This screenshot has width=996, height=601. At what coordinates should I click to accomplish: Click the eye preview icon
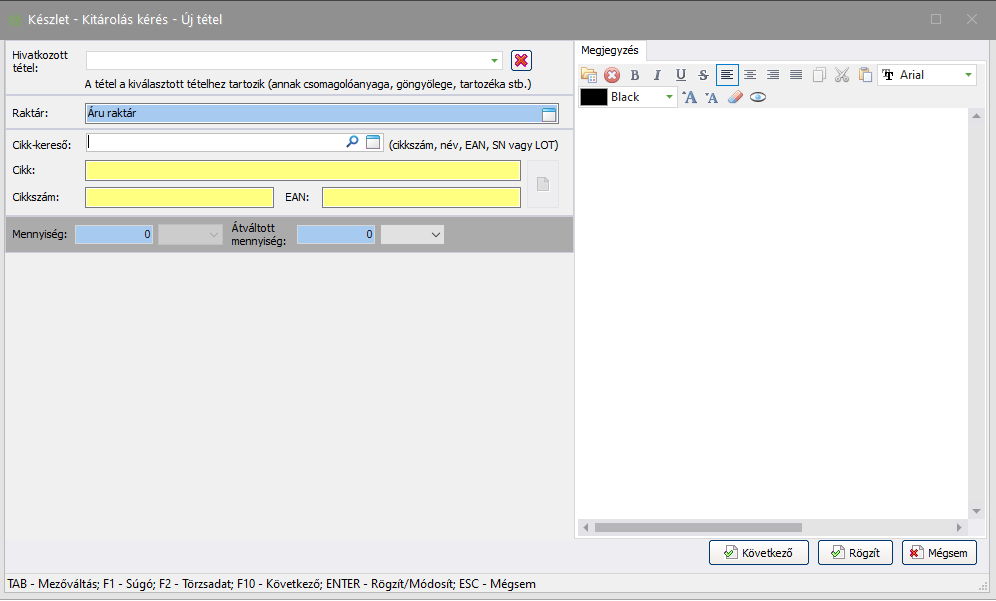(758, 97)
